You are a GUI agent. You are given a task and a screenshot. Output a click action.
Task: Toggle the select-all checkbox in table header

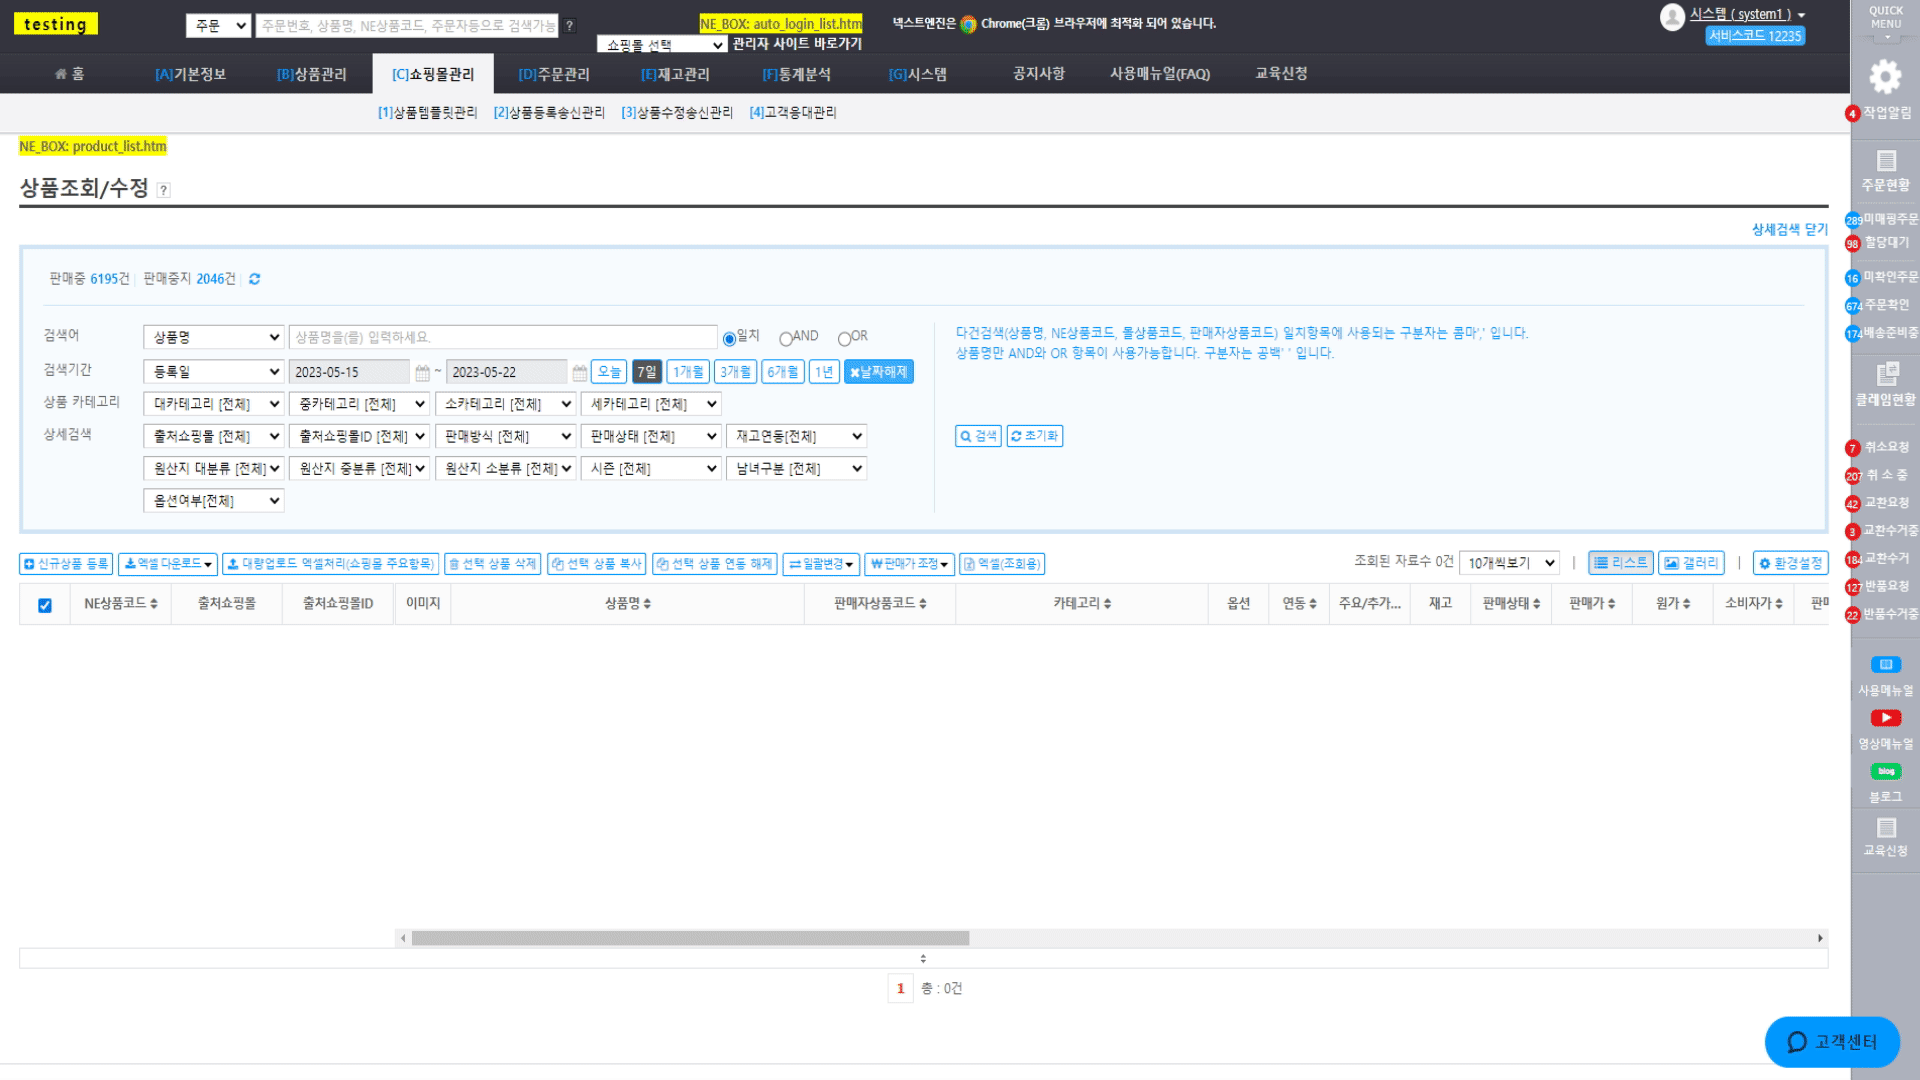[45, 605]
